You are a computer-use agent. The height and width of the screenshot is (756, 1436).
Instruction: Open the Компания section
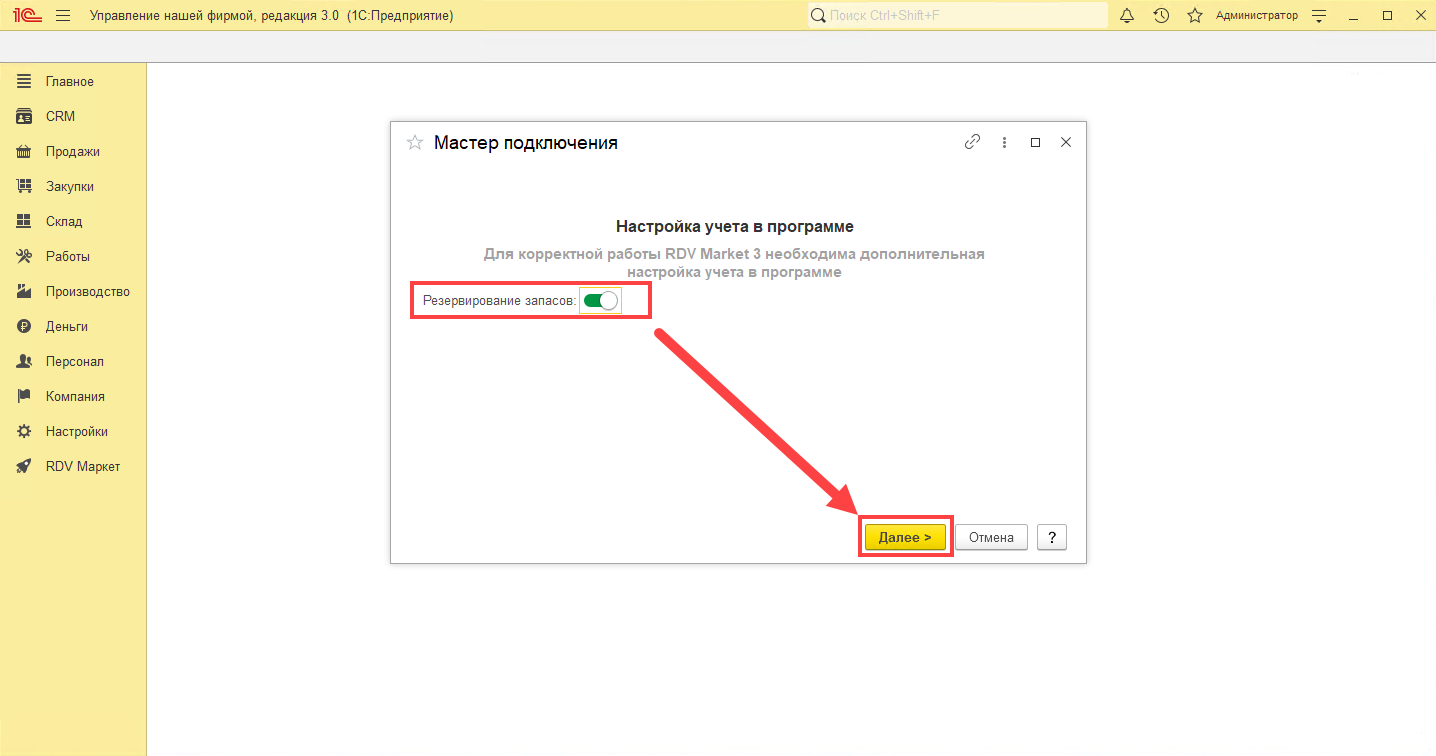[75, 396]
